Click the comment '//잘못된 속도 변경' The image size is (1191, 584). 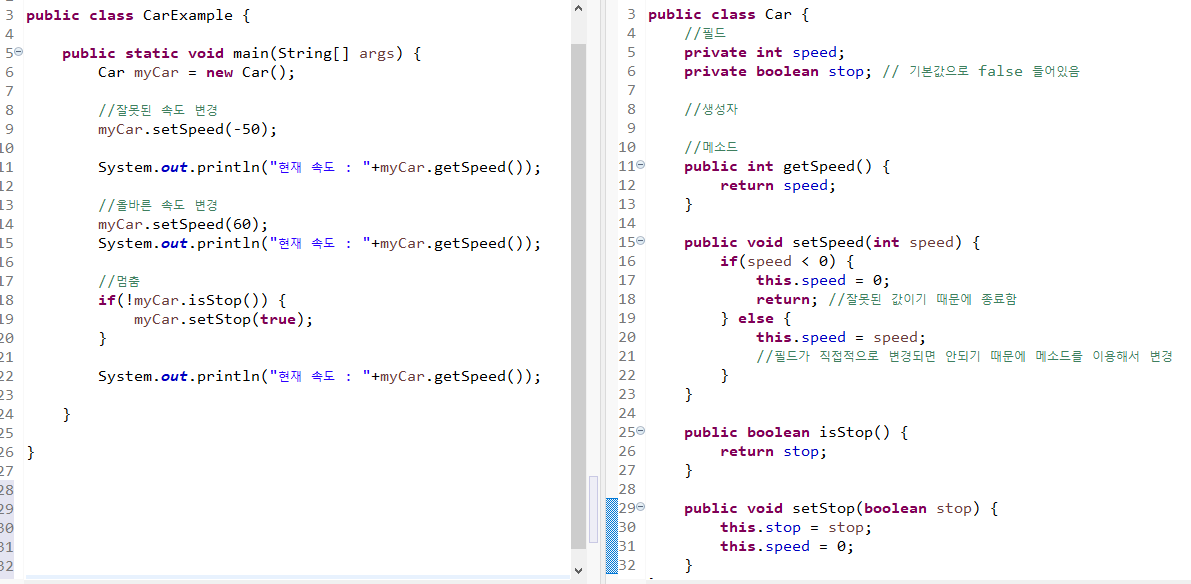pyautogui.click(x=157, y=110)
